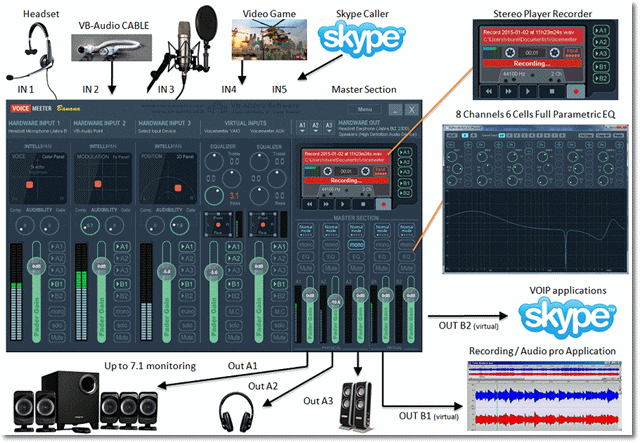The image size is (640, 443).
Task: Click fast-forward in the mixer's cassette recorder
Action: 326,204
